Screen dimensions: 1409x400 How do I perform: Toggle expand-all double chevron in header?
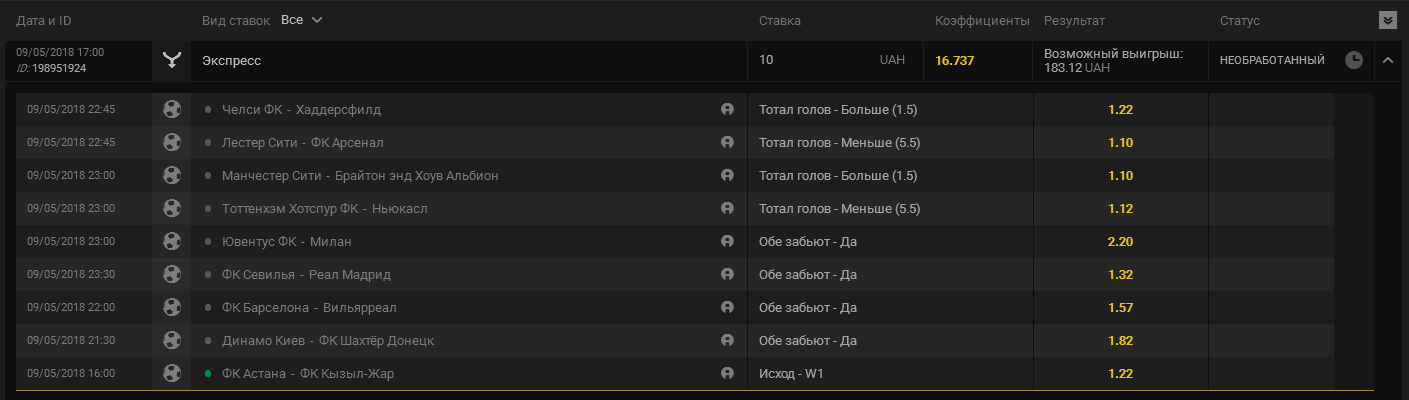[x=1387, y=20]
